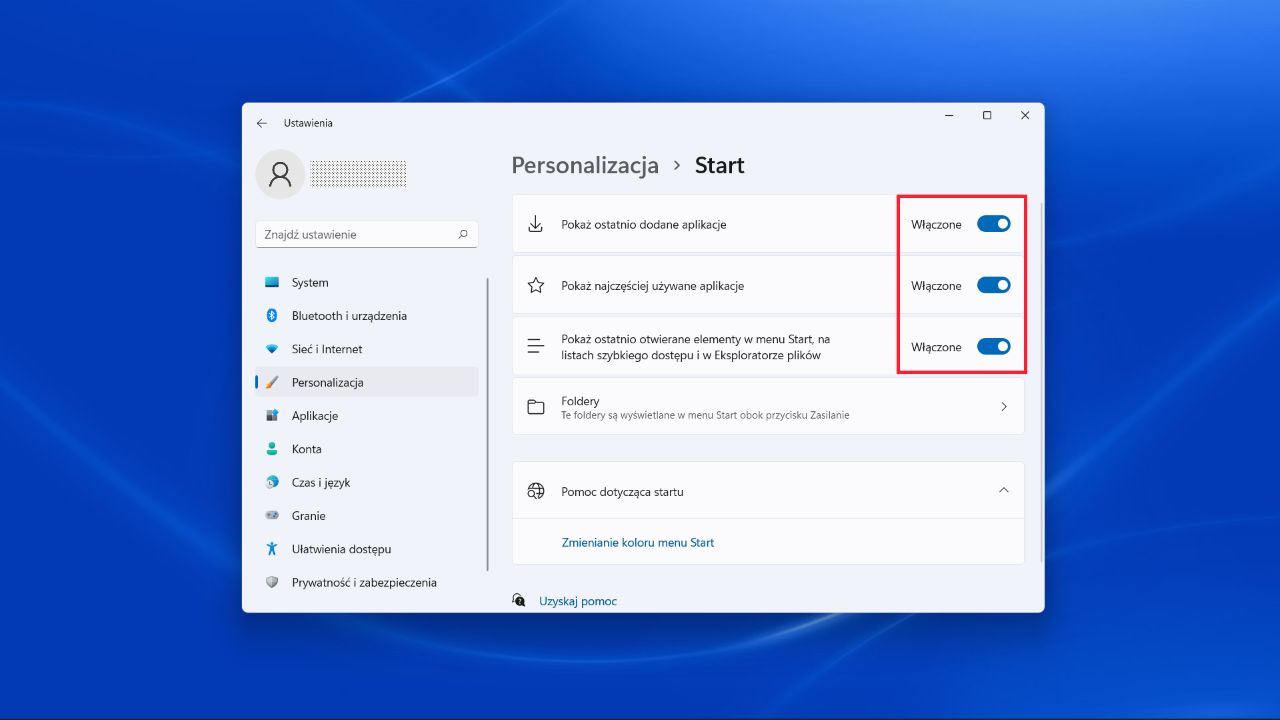
Task: Click the Czas i język clock icon
Action: tap(272, 482)
